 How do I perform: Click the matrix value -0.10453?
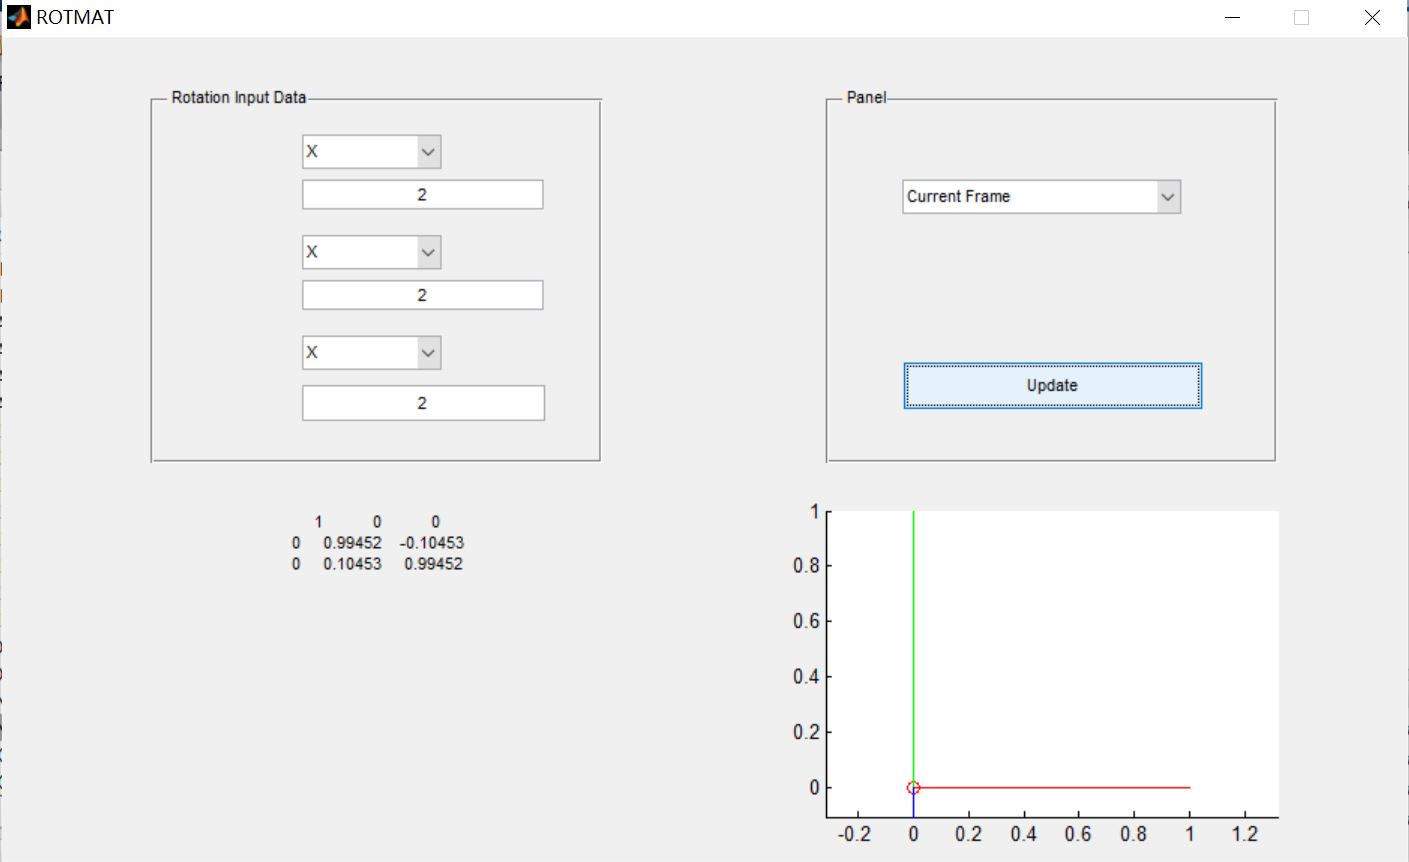coord(432,543)
